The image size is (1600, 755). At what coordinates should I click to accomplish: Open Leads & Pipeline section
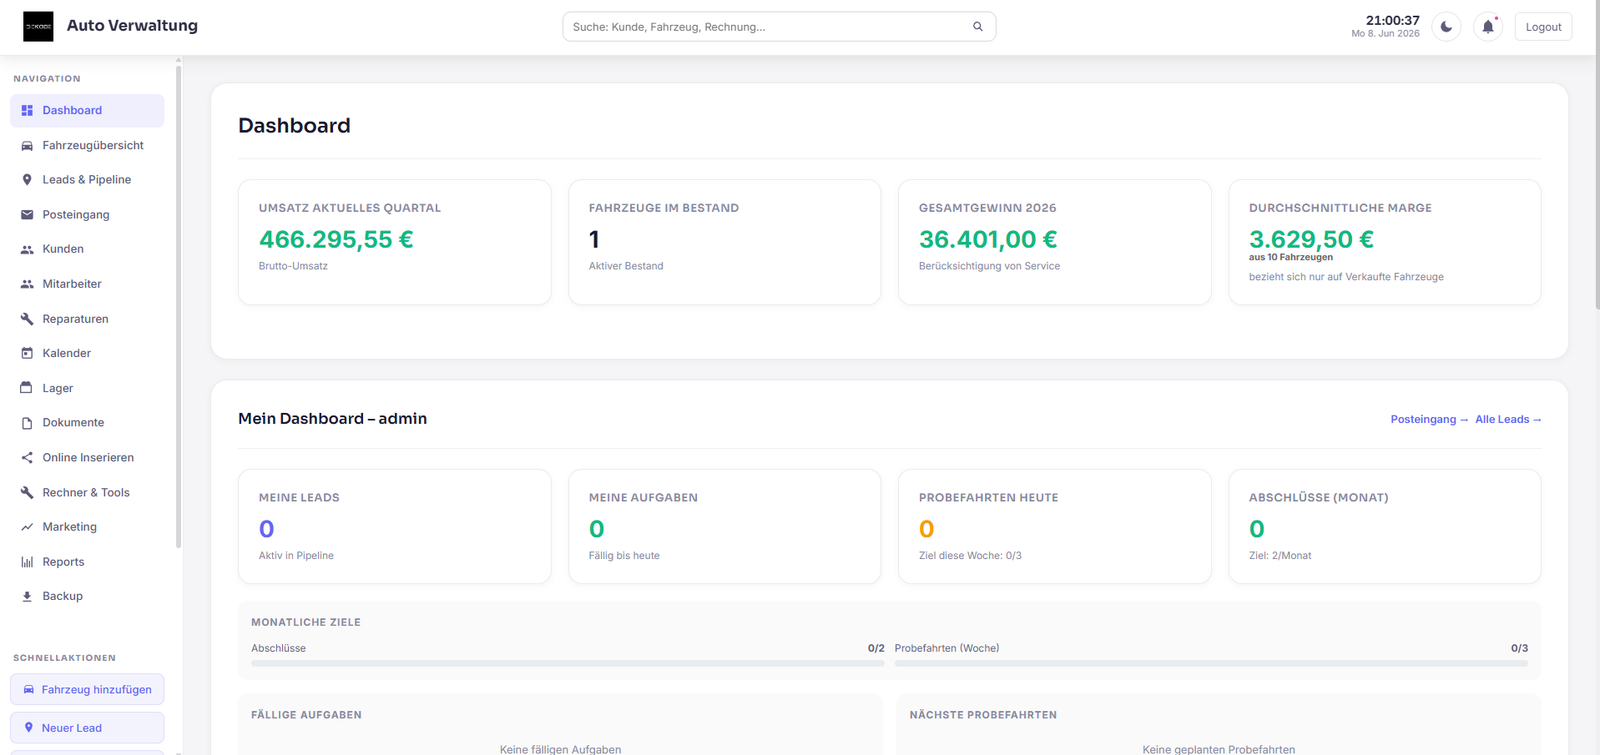point(87,180)
